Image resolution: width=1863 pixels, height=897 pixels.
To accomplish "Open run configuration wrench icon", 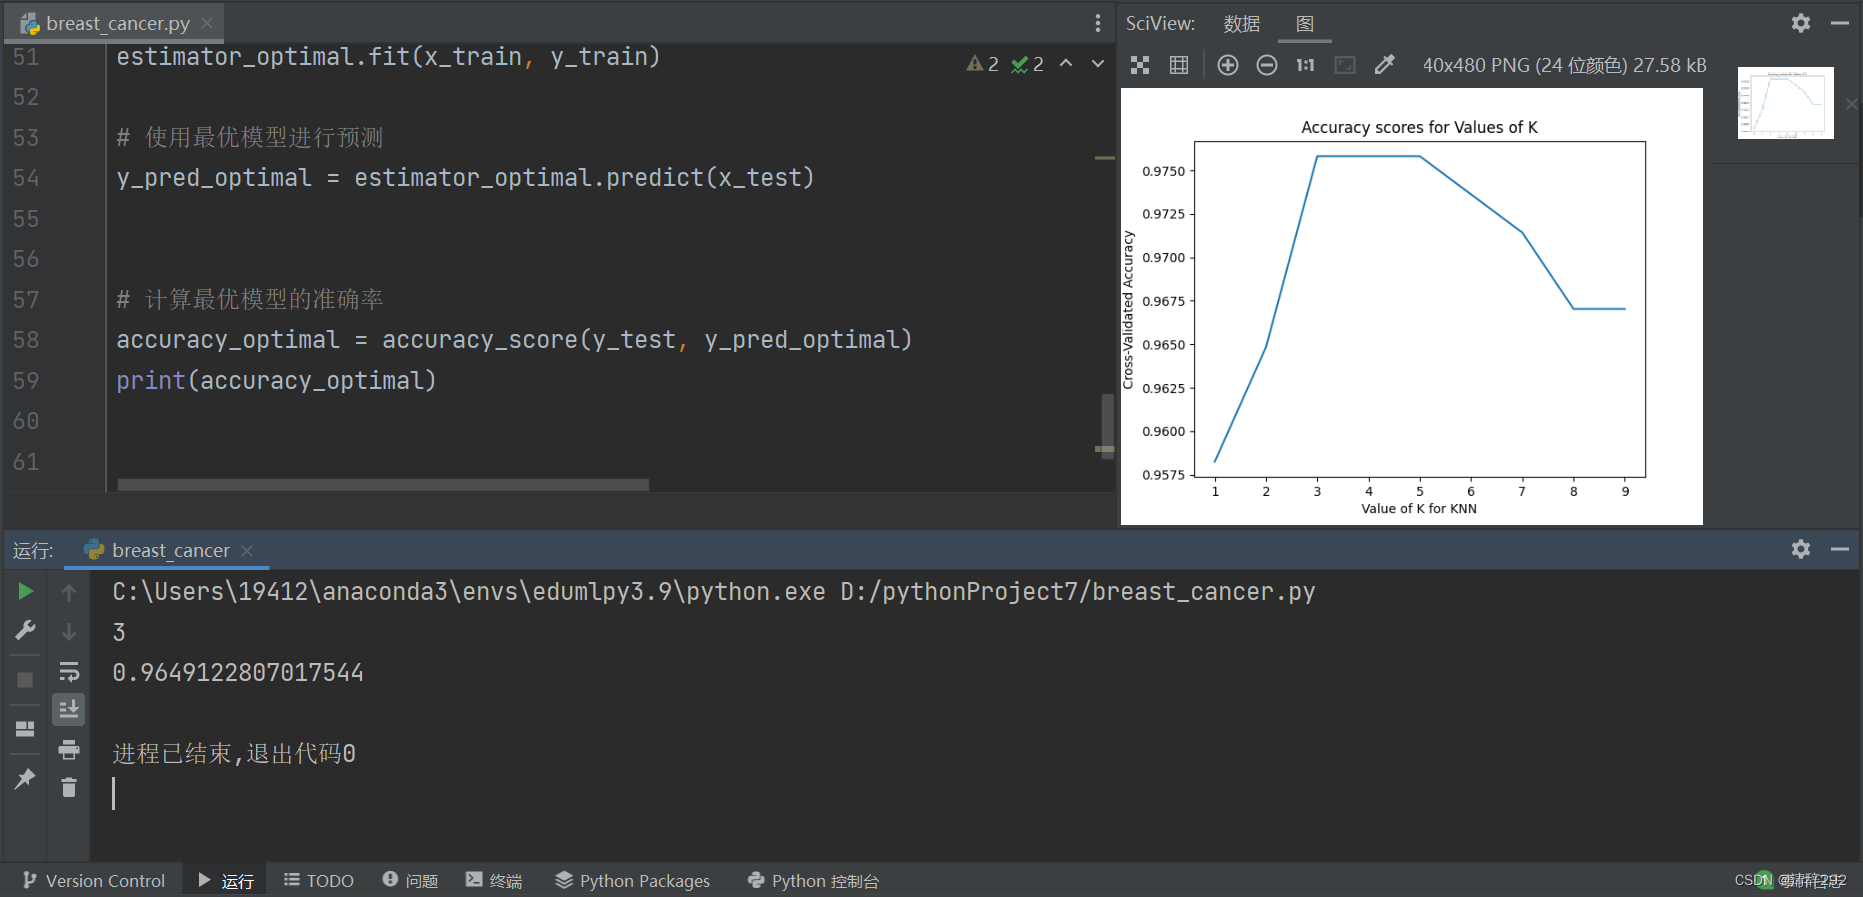I will pyautogui.click(x=25, y=630).
